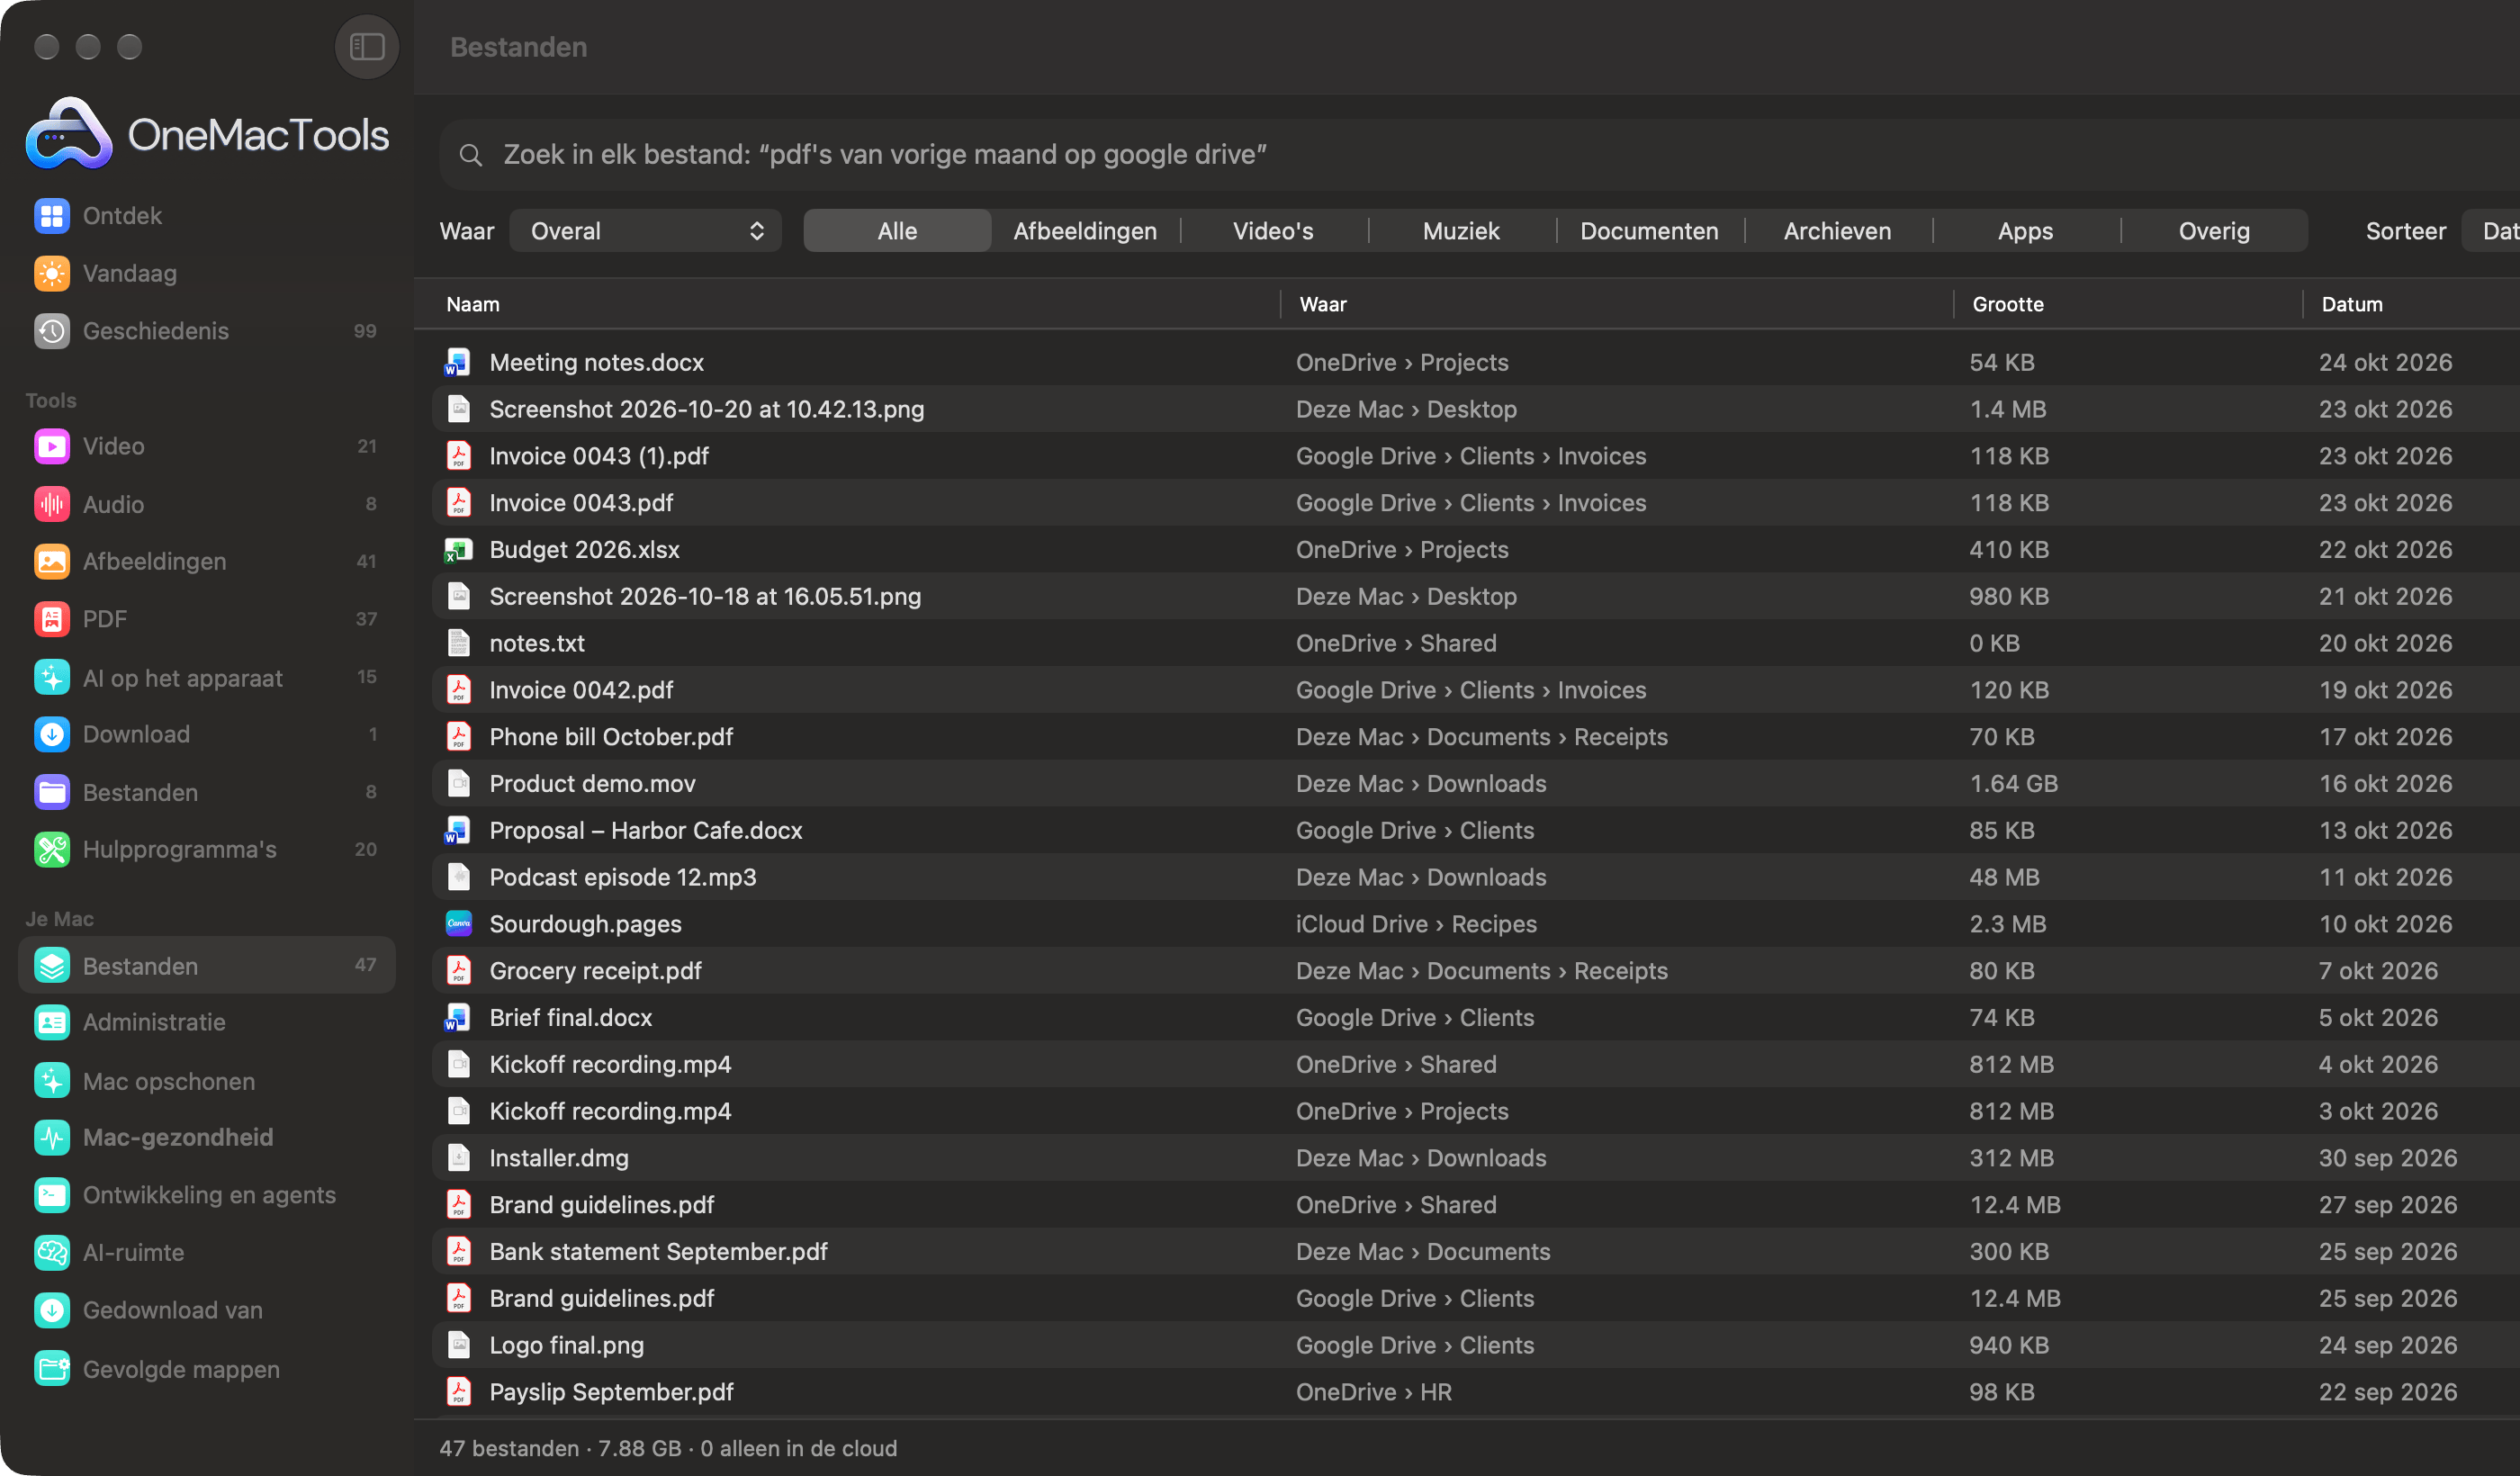Open the Waar location dropdown showing Overal

coord(646,231)
